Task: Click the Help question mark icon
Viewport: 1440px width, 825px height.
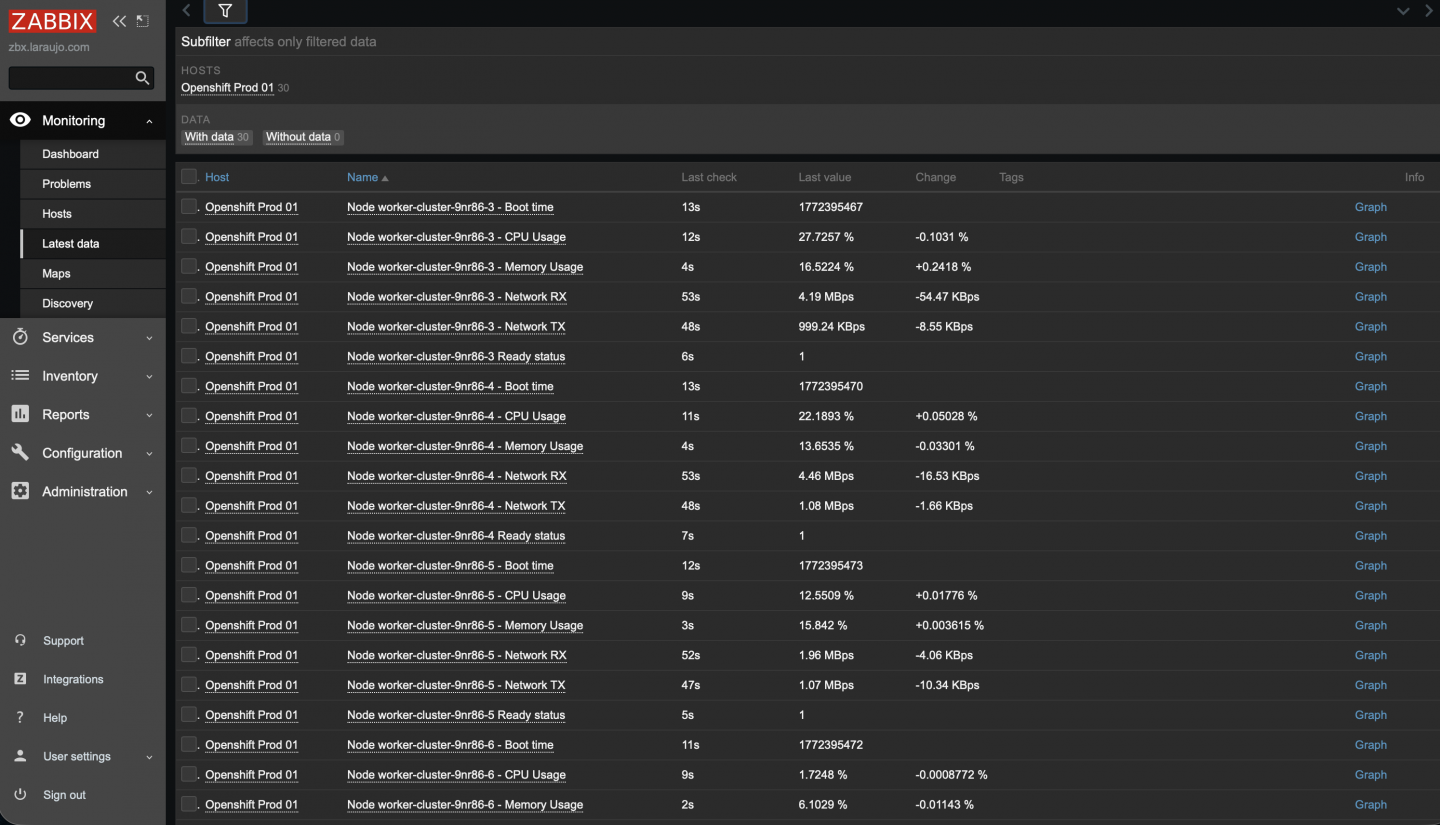Action: coord(20,718)
